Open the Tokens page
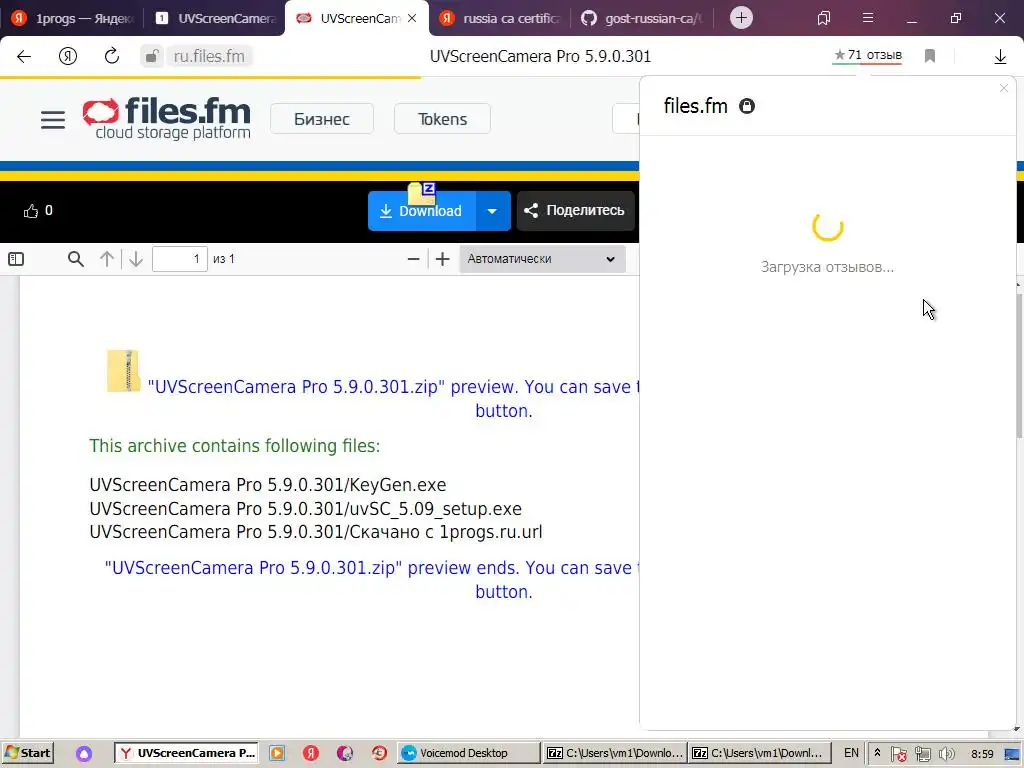 pos(442,119)
